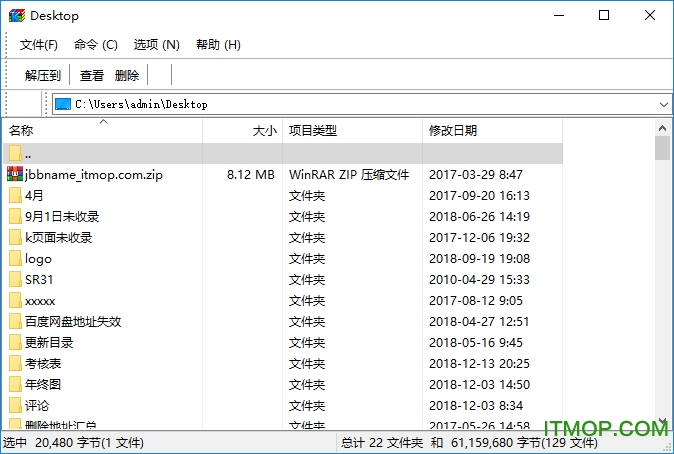Select the folder name logo
Viewport: 674px width, 454px height.
coord(38,259)
